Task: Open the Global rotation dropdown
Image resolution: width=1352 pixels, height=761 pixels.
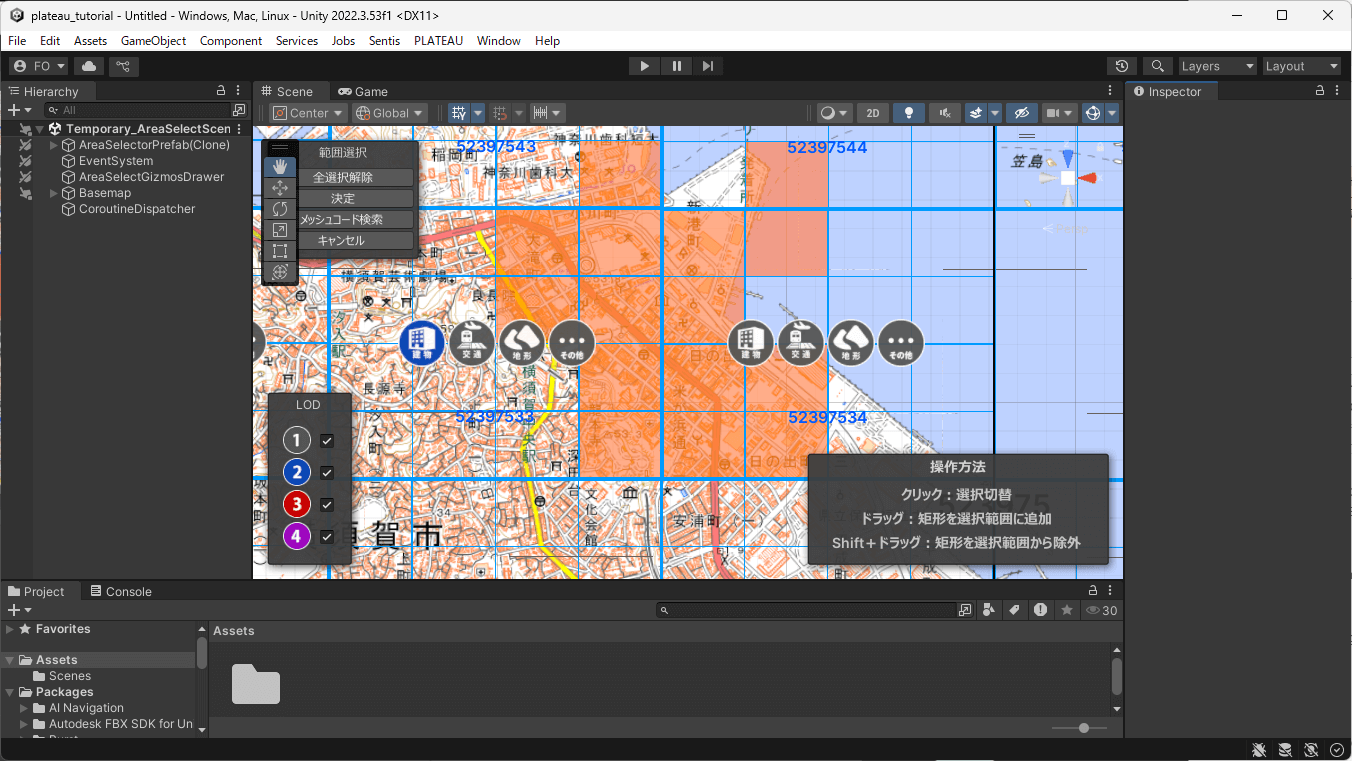Action: coord(390,113)
